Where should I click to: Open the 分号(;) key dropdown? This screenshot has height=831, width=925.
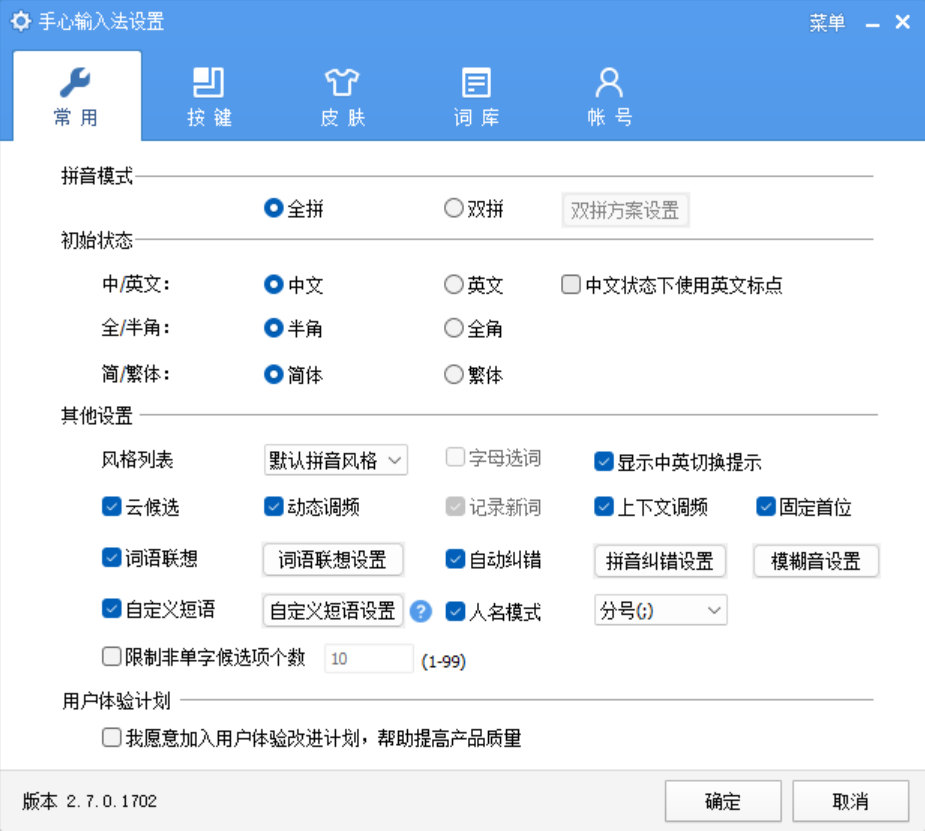(x=661, y=610)
